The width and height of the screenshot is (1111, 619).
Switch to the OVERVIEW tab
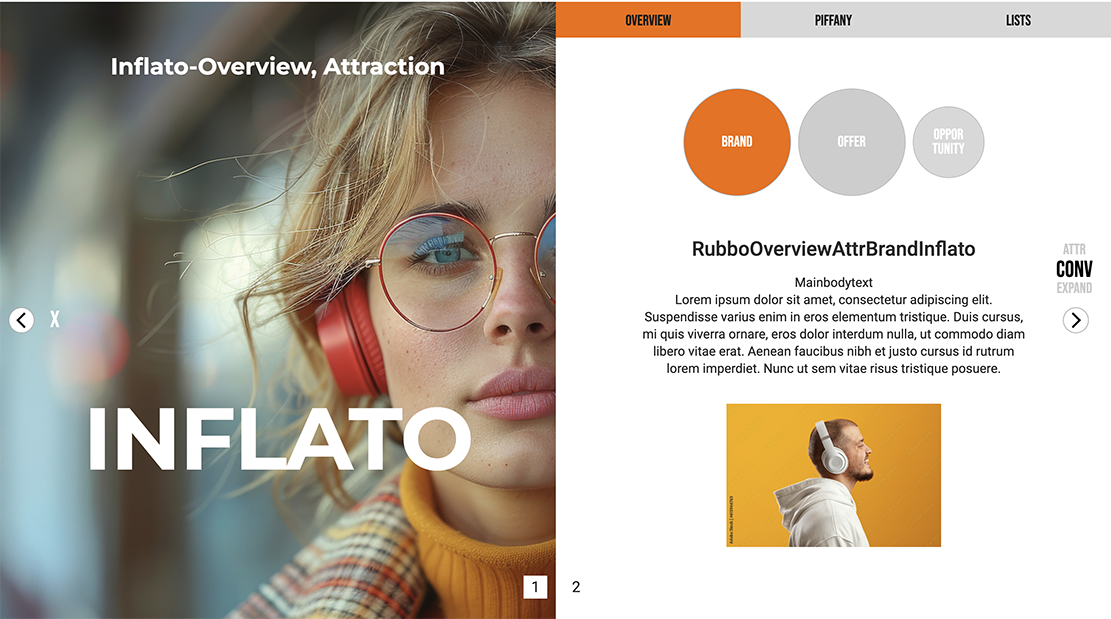(648, 20)
